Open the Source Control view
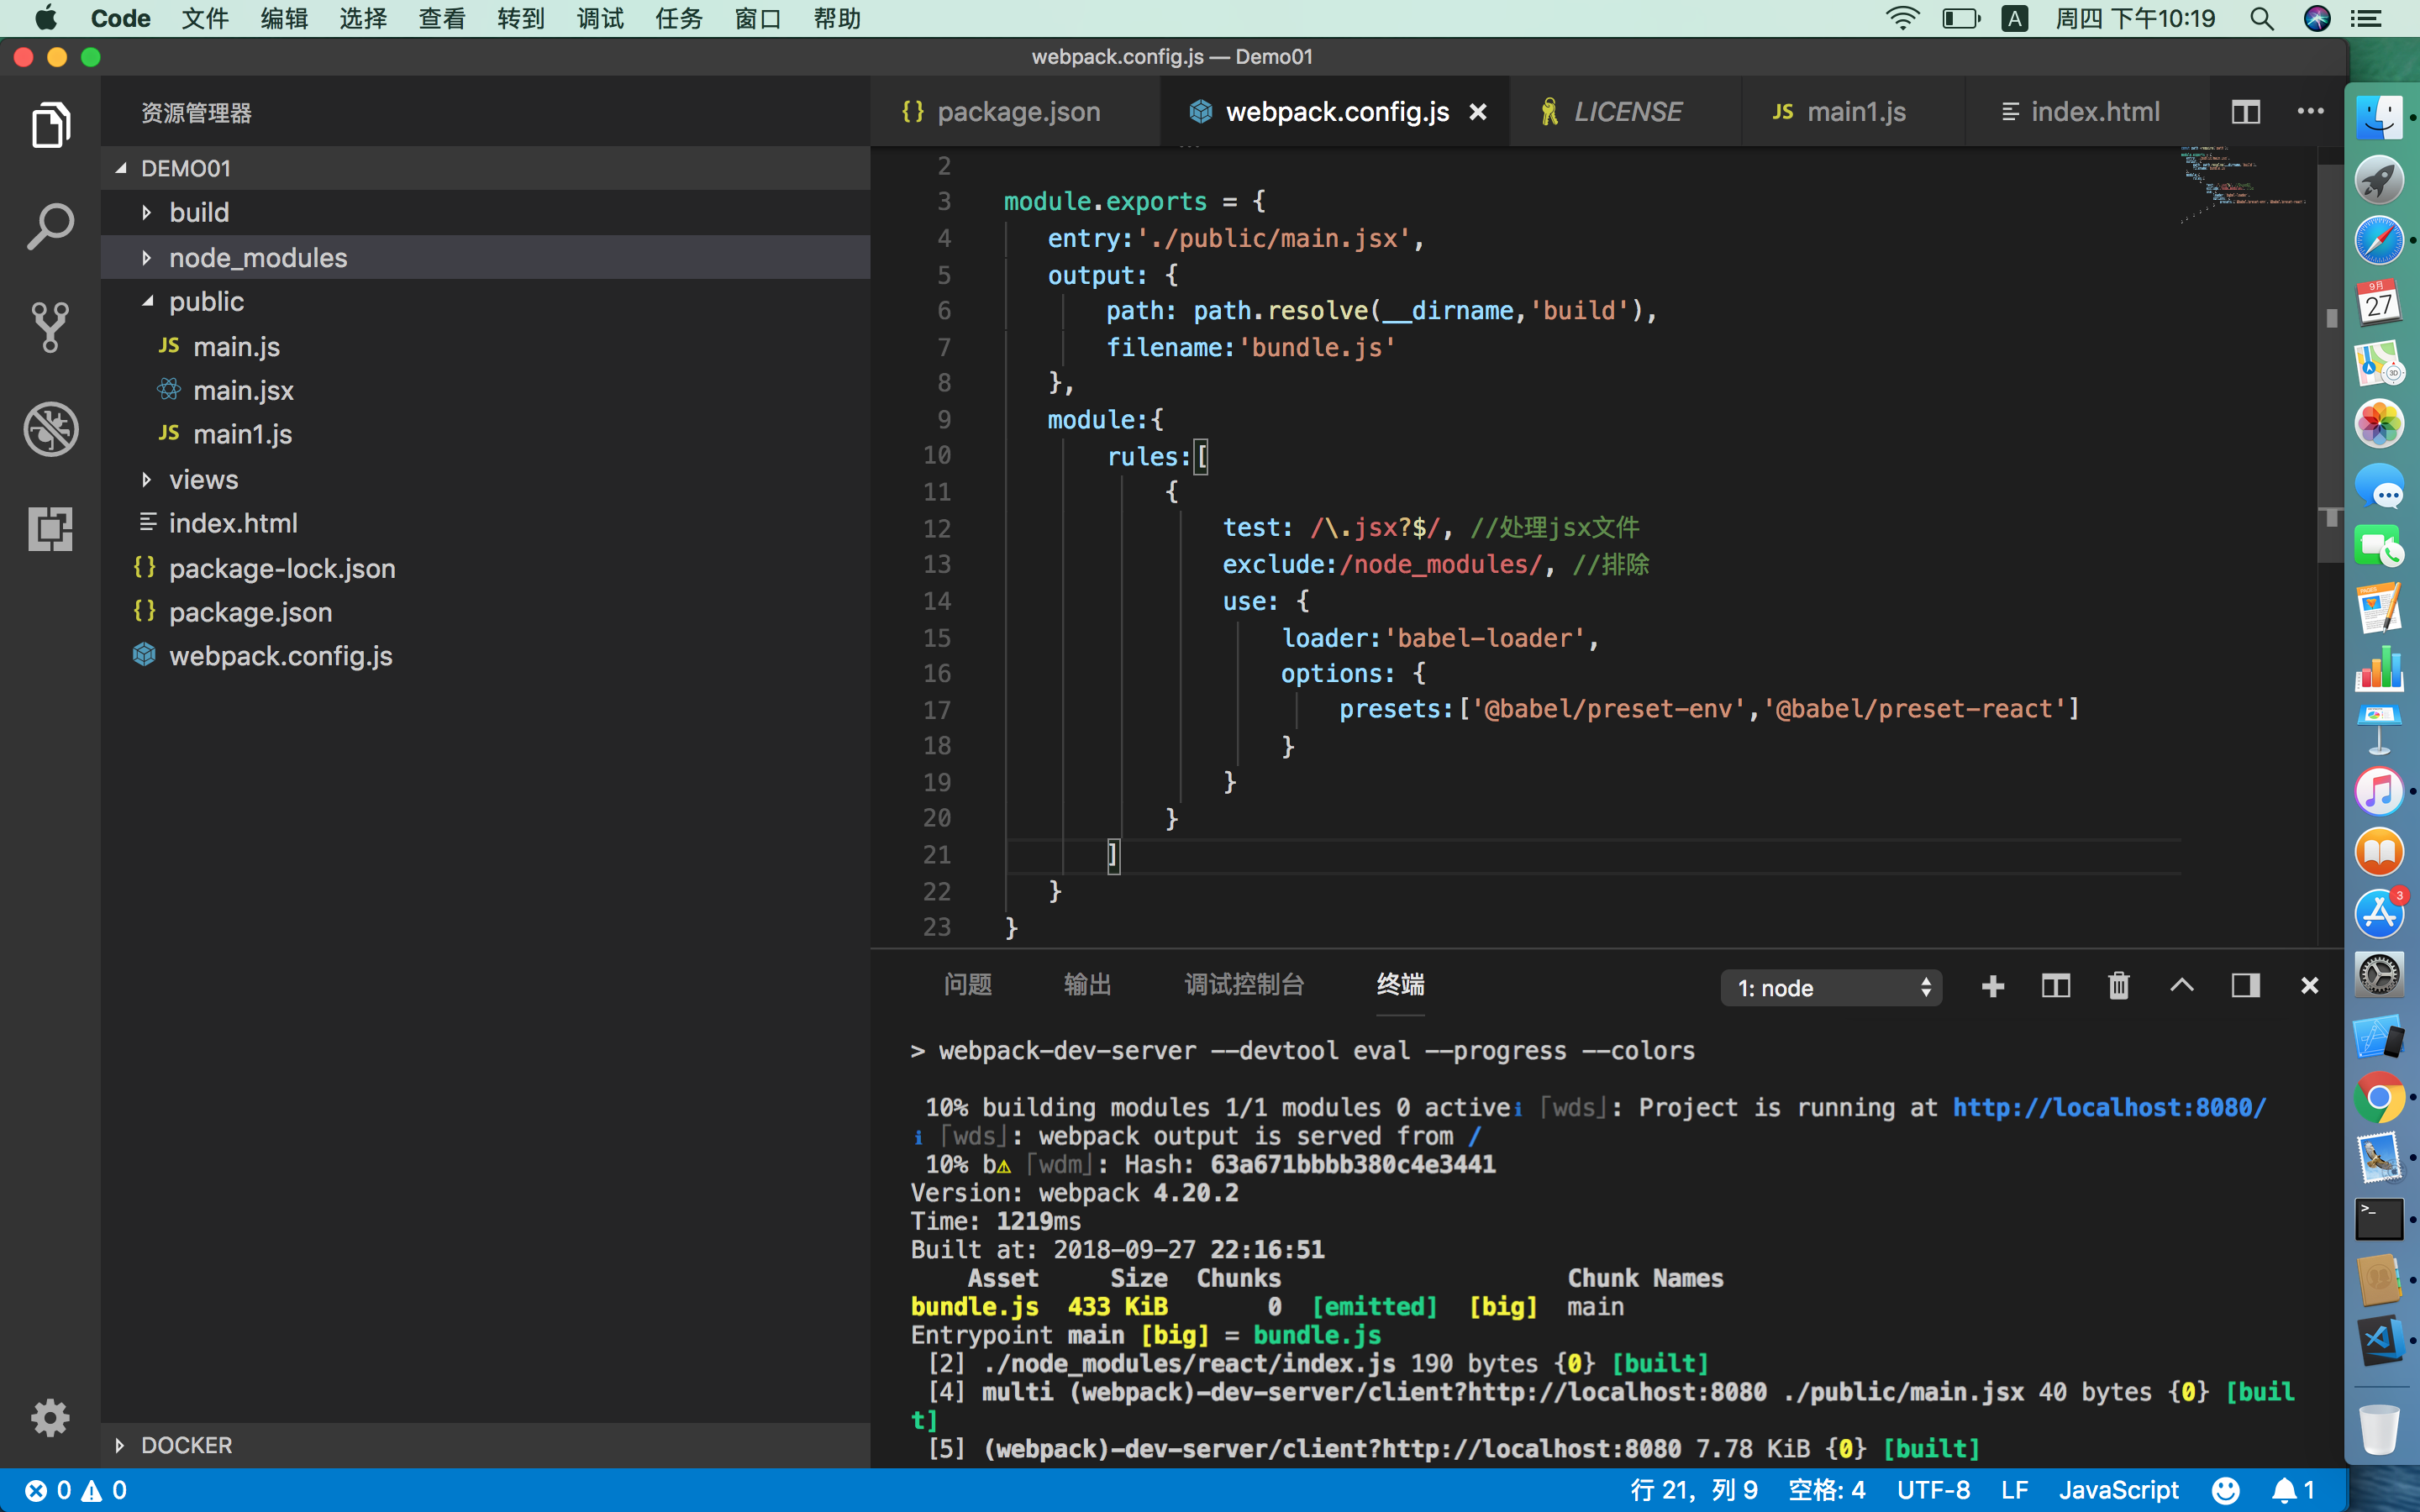 (x=50, y=328)
